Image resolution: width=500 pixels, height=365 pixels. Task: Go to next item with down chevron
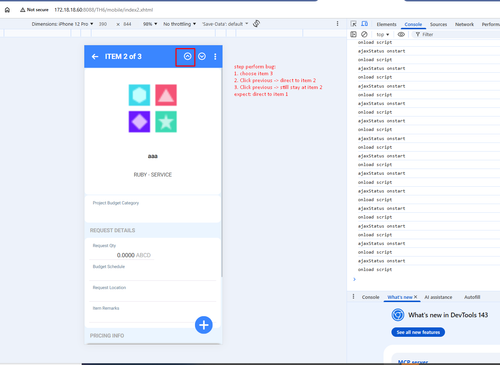click(x=202, y=56)
